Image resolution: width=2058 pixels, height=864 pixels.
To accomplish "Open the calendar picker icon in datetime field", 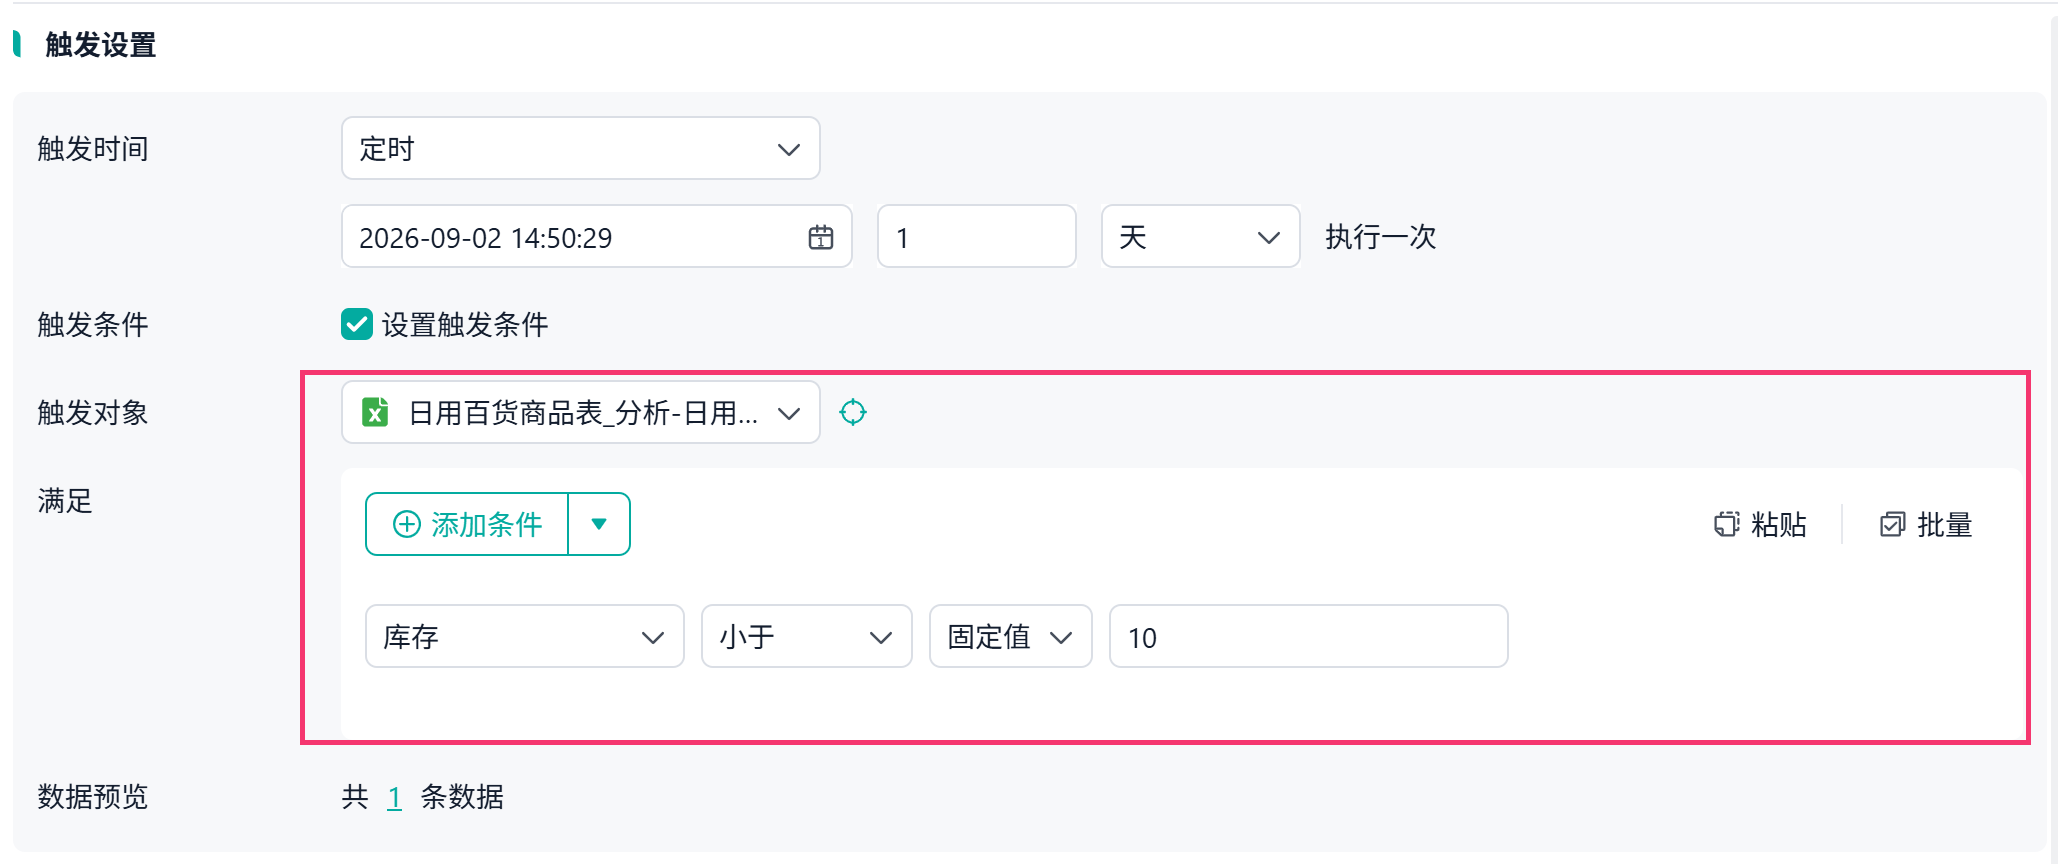I will coord(820,237).
